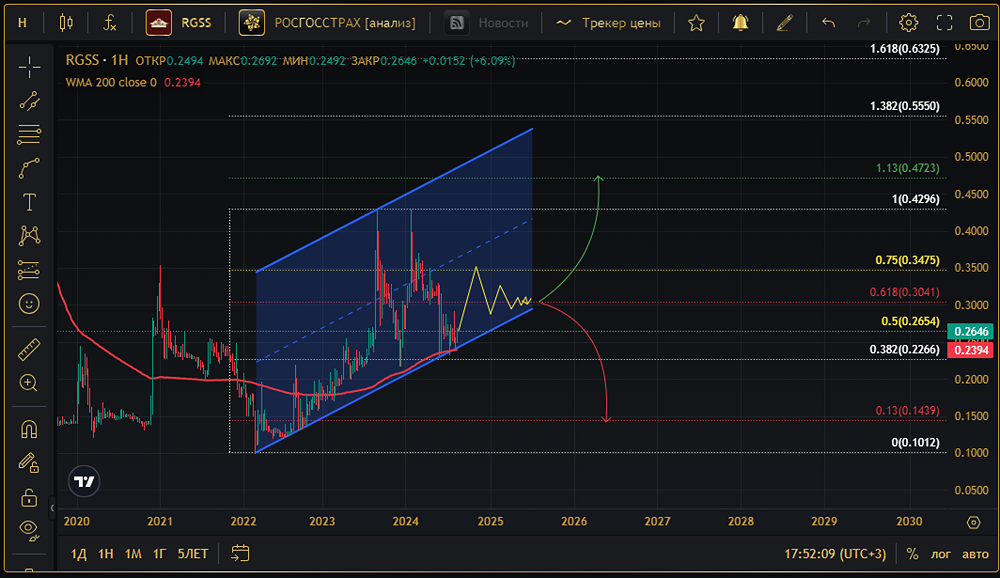Undo the last action
1000x578 pixels.
tap(828, 23)
